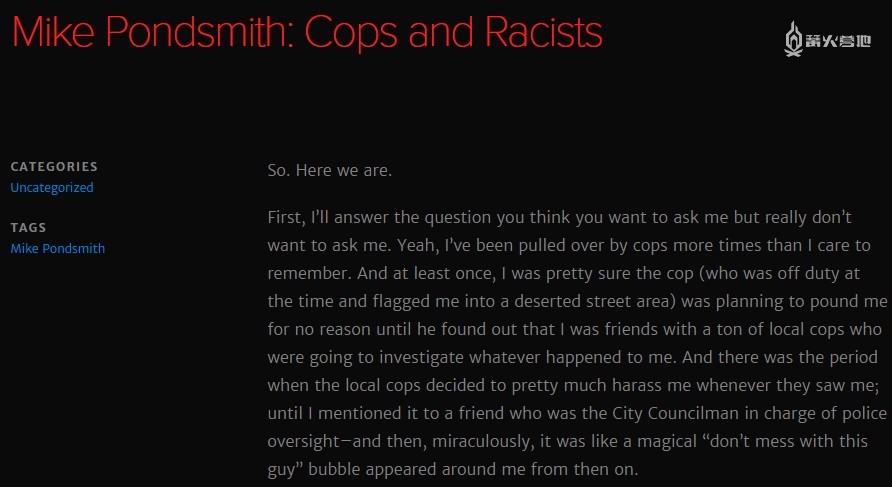The image size is (892, 487).
Task: Open the Uncategorized category link
Action: point(52,188)
